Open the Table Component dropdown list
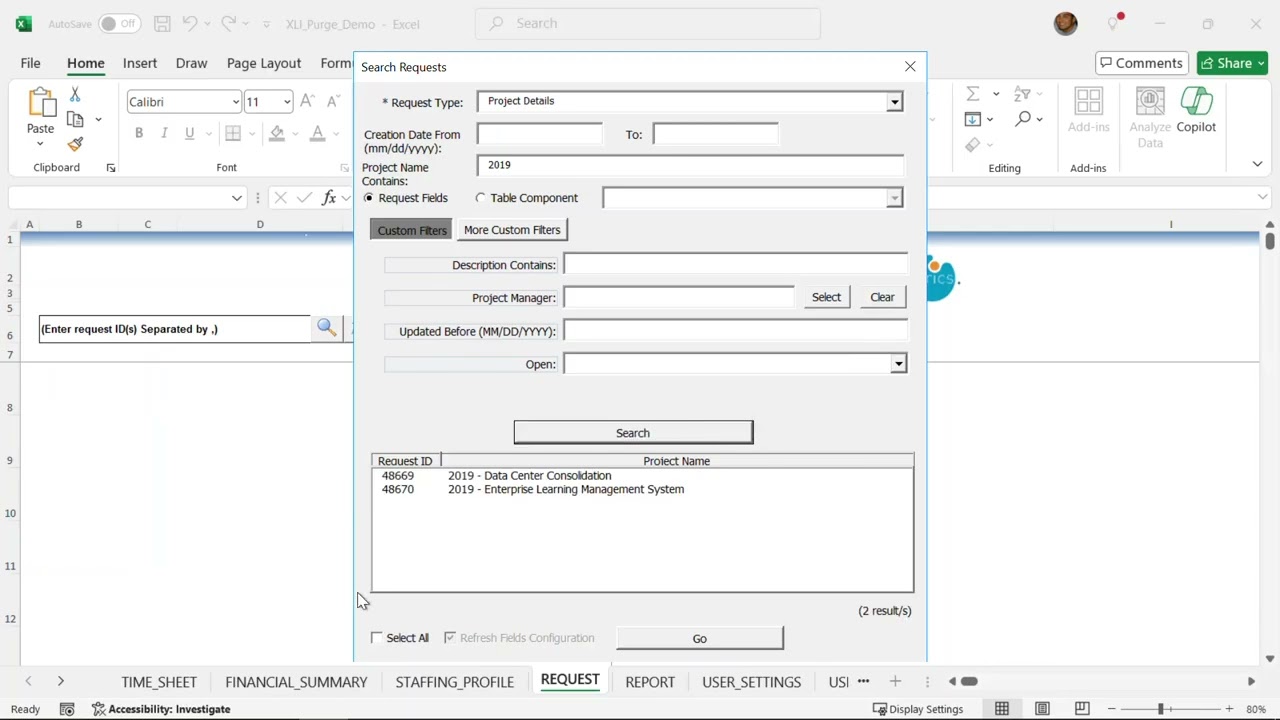Image resolution: width=1280 pixels, height=720 pixels. click(x=895, y=198)
